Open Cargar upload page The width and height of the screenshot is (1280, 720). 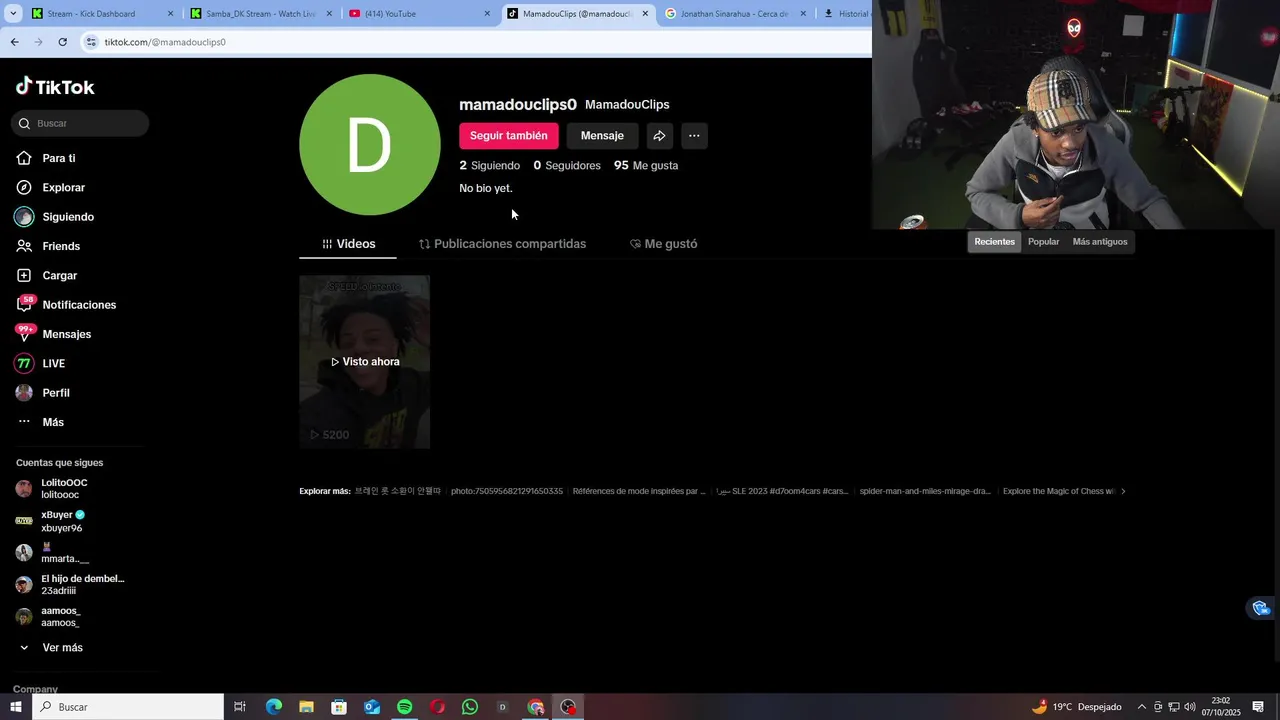point(46,275)
